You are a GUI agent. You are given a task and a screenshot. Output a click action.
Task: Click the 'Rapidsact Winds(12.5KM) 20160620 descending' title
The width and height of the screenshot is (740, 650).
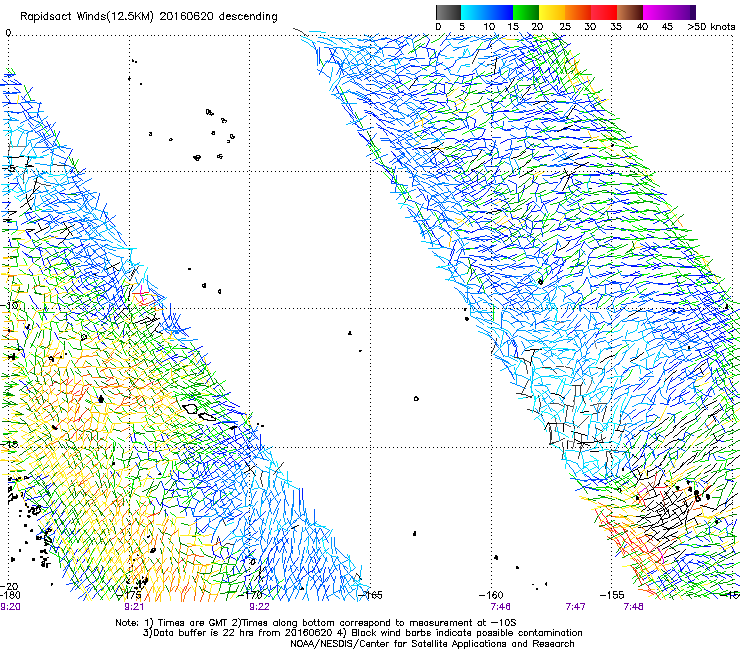pyautogui.click(x=149, y=17)
